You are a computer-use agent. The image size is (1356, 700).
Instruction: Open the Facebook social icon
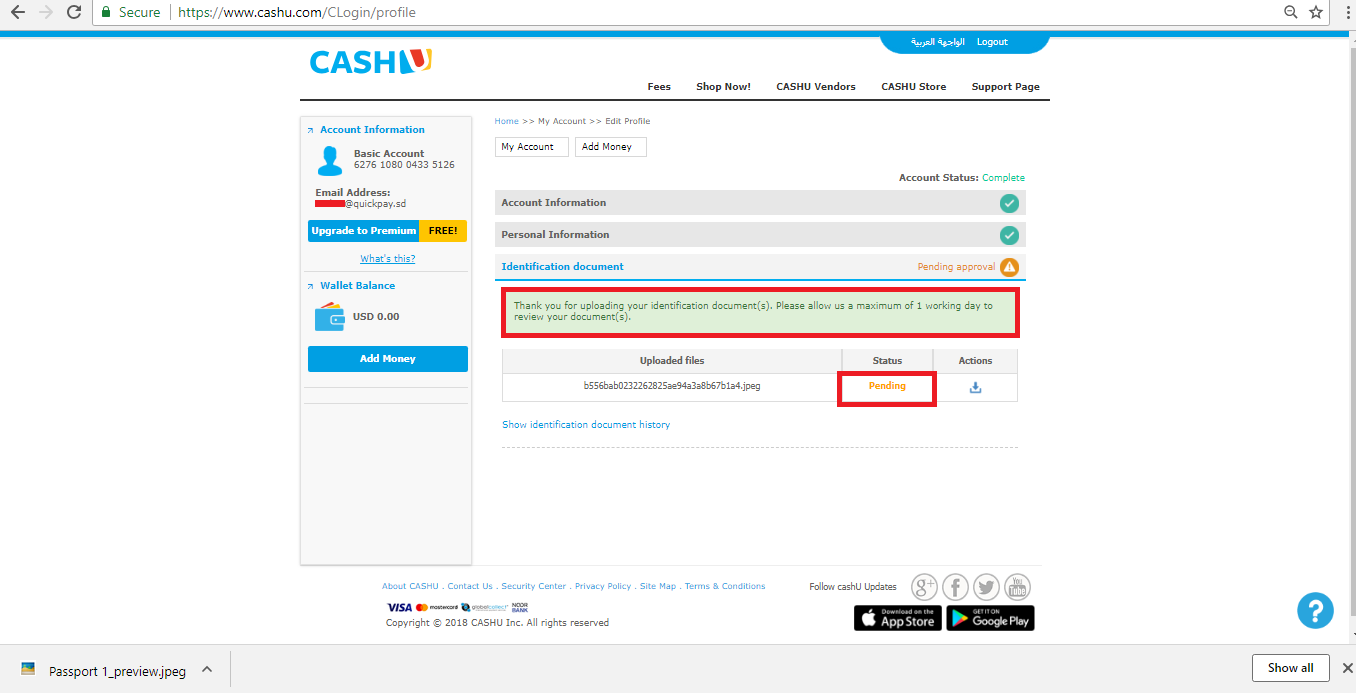pyautogui.click(x=955, y=587)
